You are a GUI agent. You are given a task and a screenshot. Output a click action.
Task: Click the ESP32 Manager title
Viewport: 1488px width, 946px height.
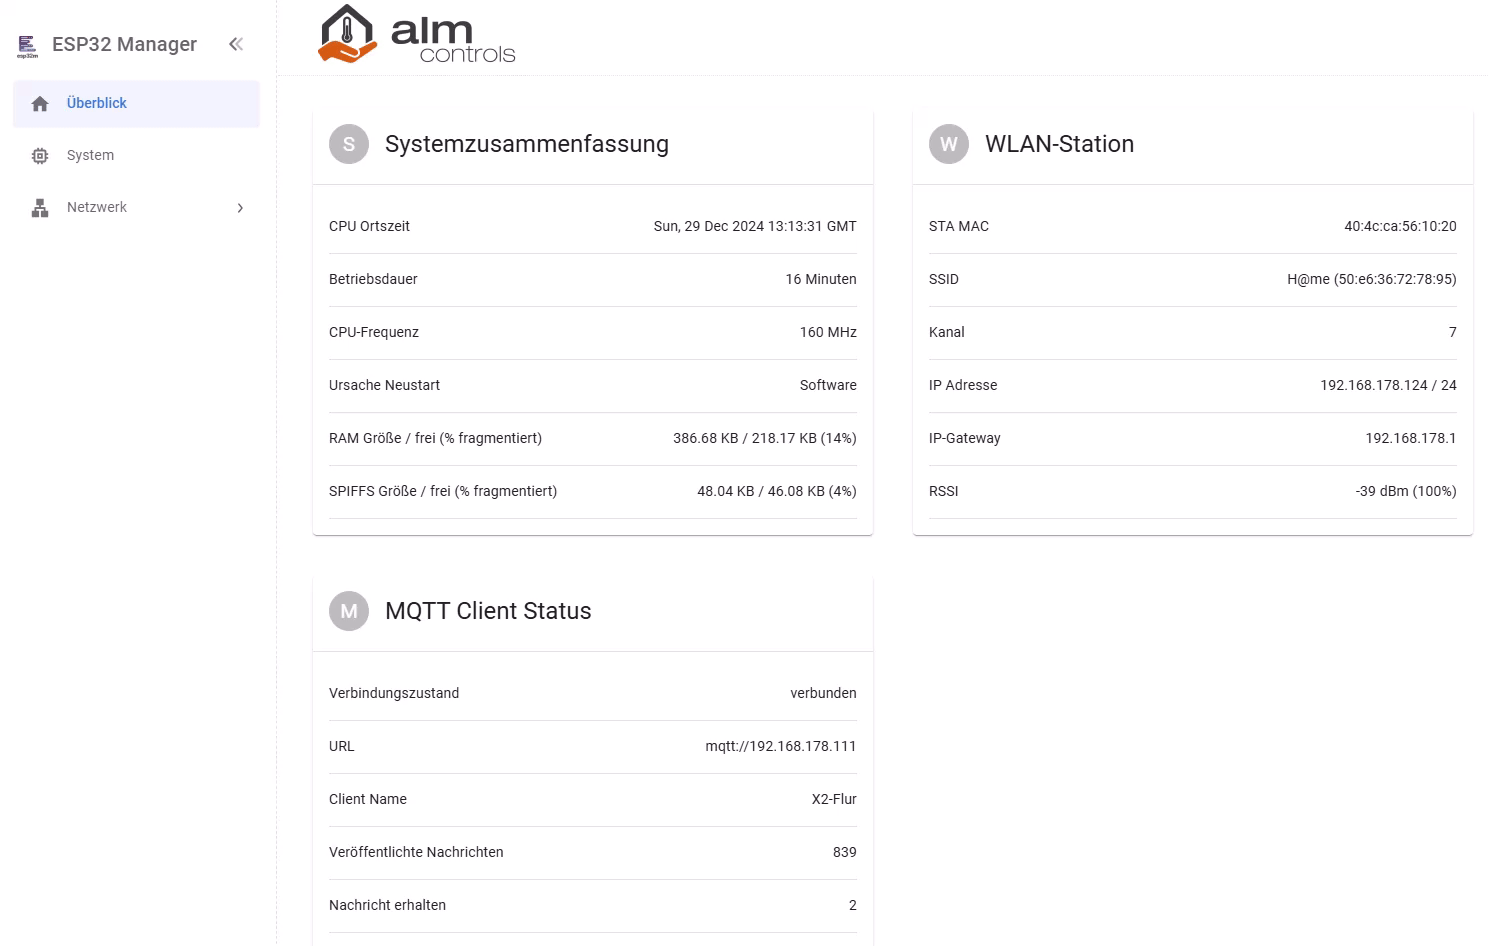(124, 44)
